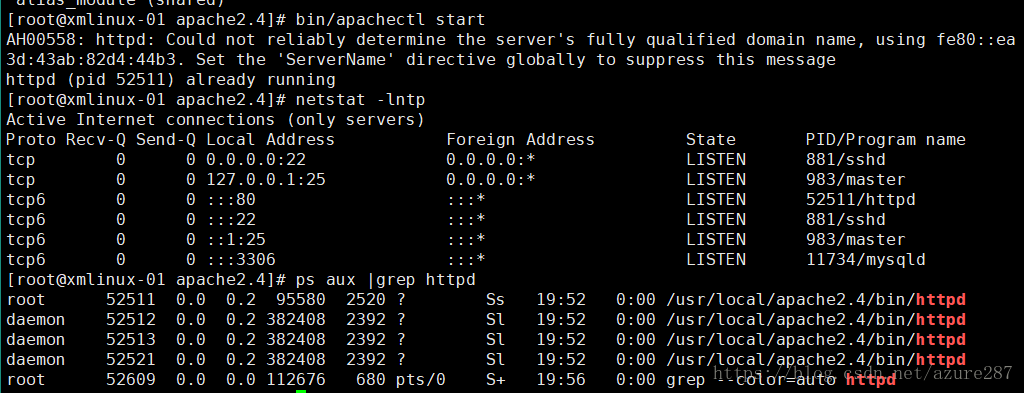The width and height of the screenshot is (1024, 393).
Task: Click 'Active Internet connections (only servers)' line
Action: pos(216,120)
